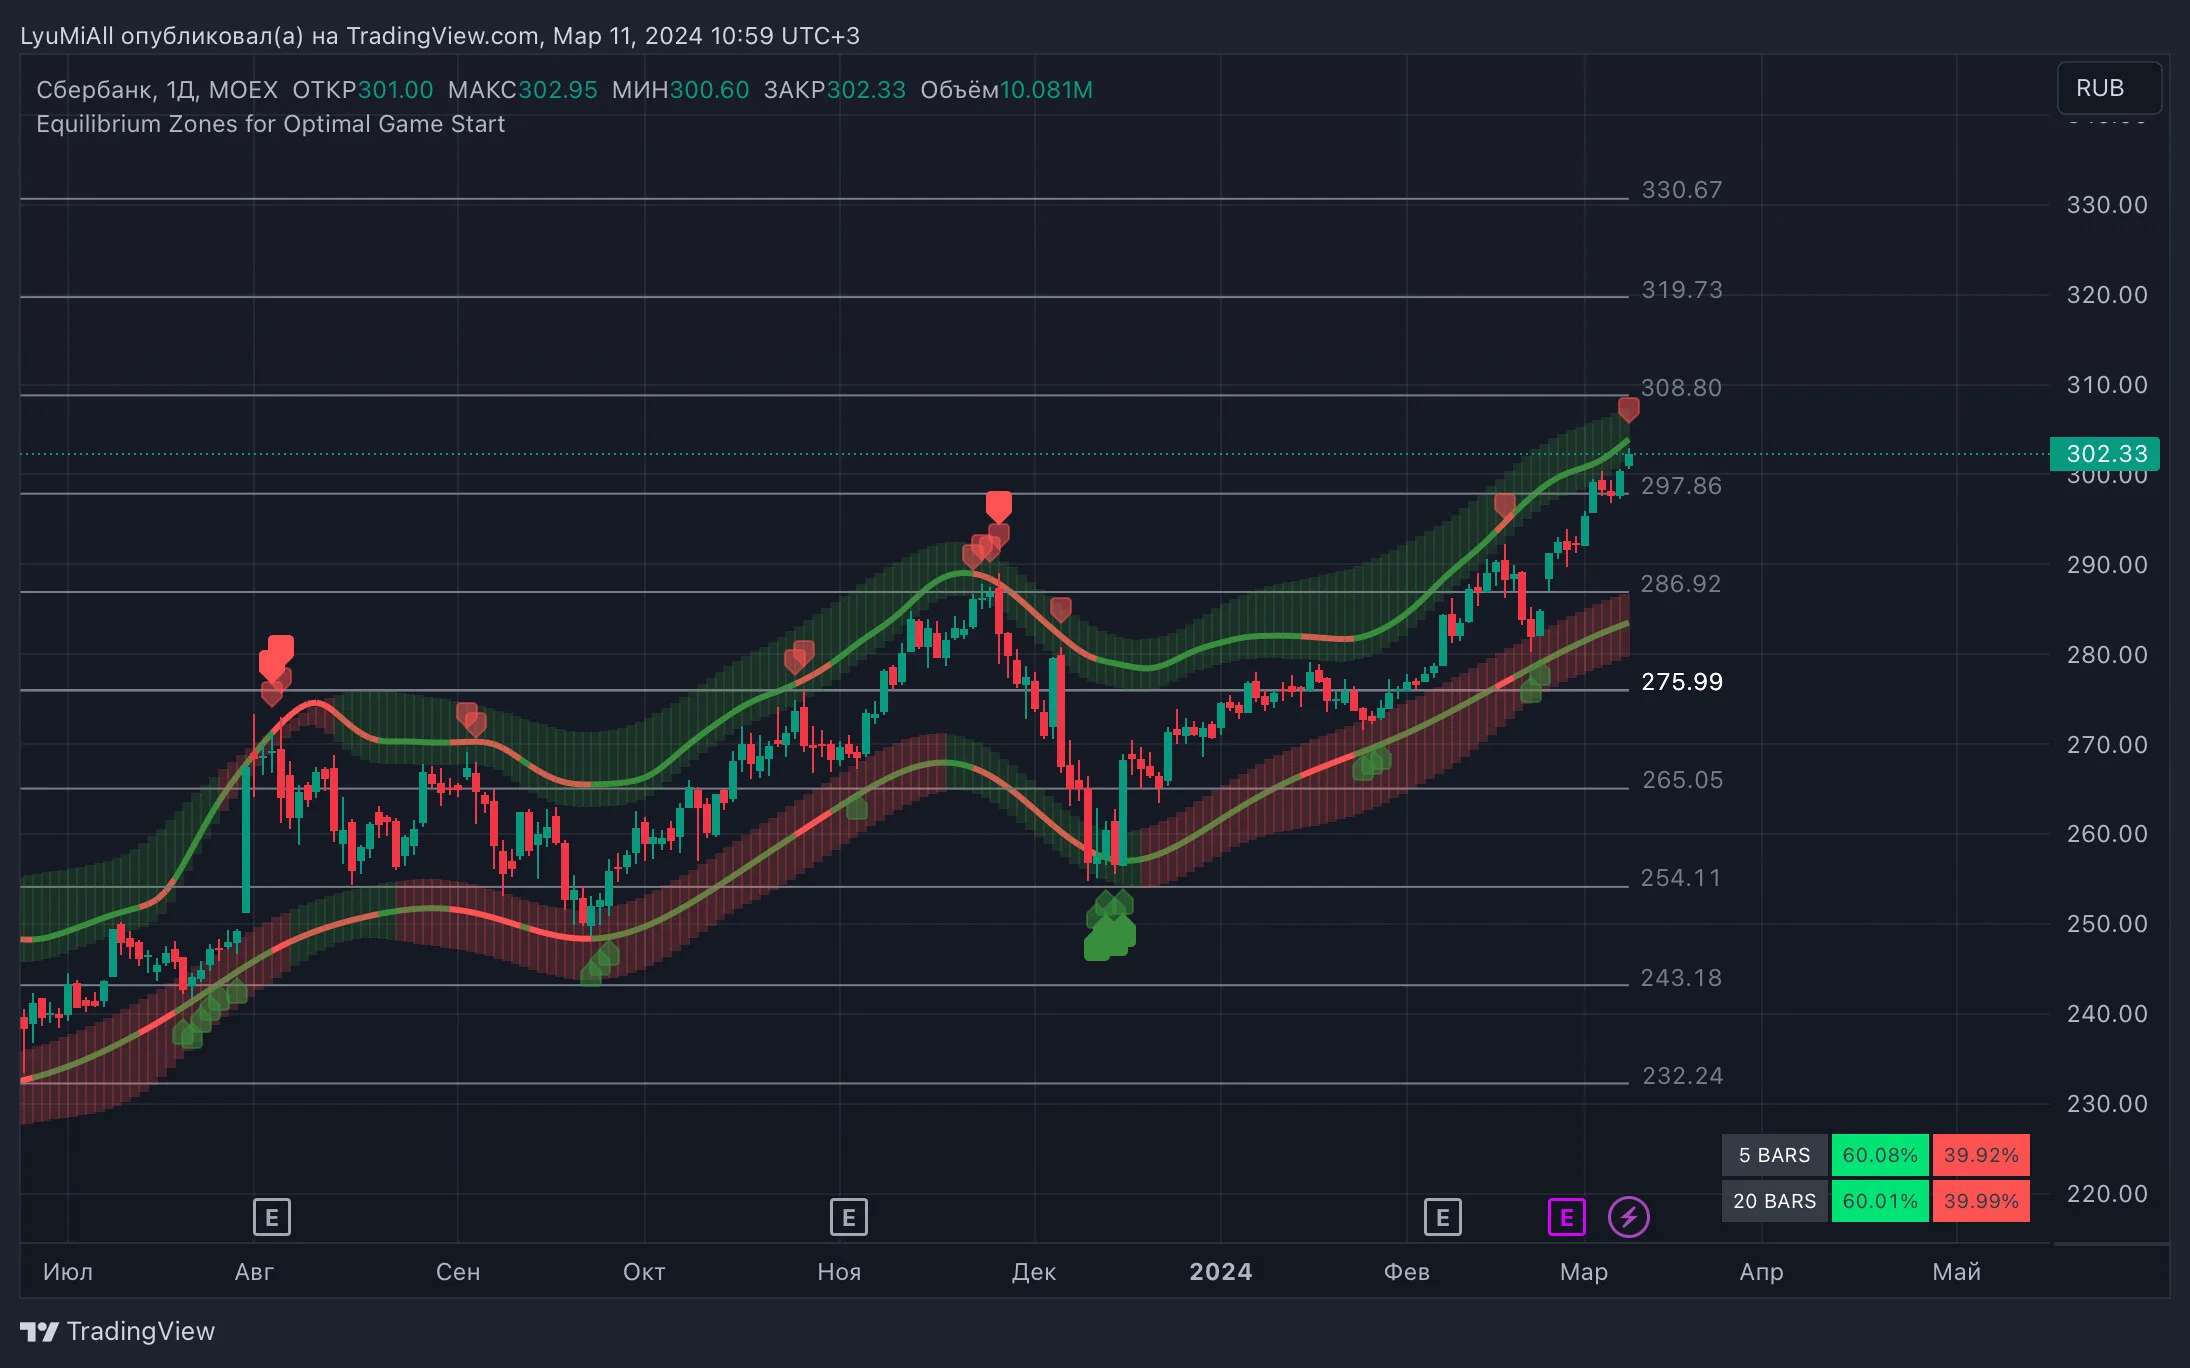Image resolution: width=2190 pixels, height=1368 pixels.
Task: Select the green 60.08% cell
Action: (1880, 1155)
